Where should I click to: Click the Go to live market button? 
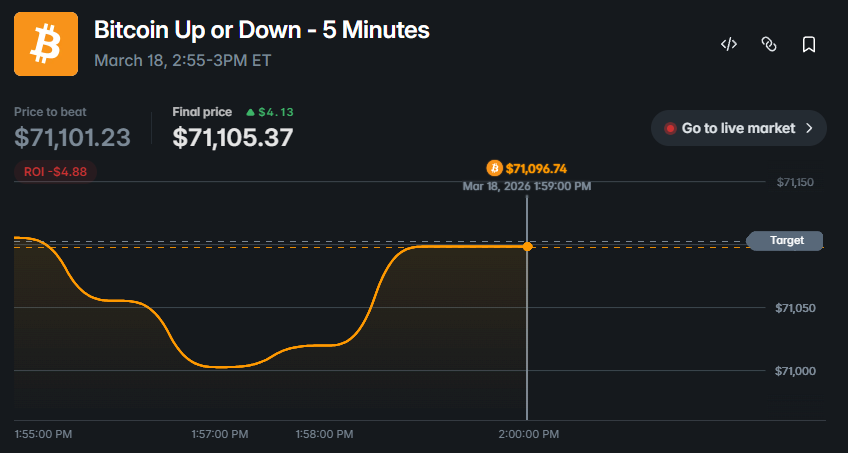[739, 128]
